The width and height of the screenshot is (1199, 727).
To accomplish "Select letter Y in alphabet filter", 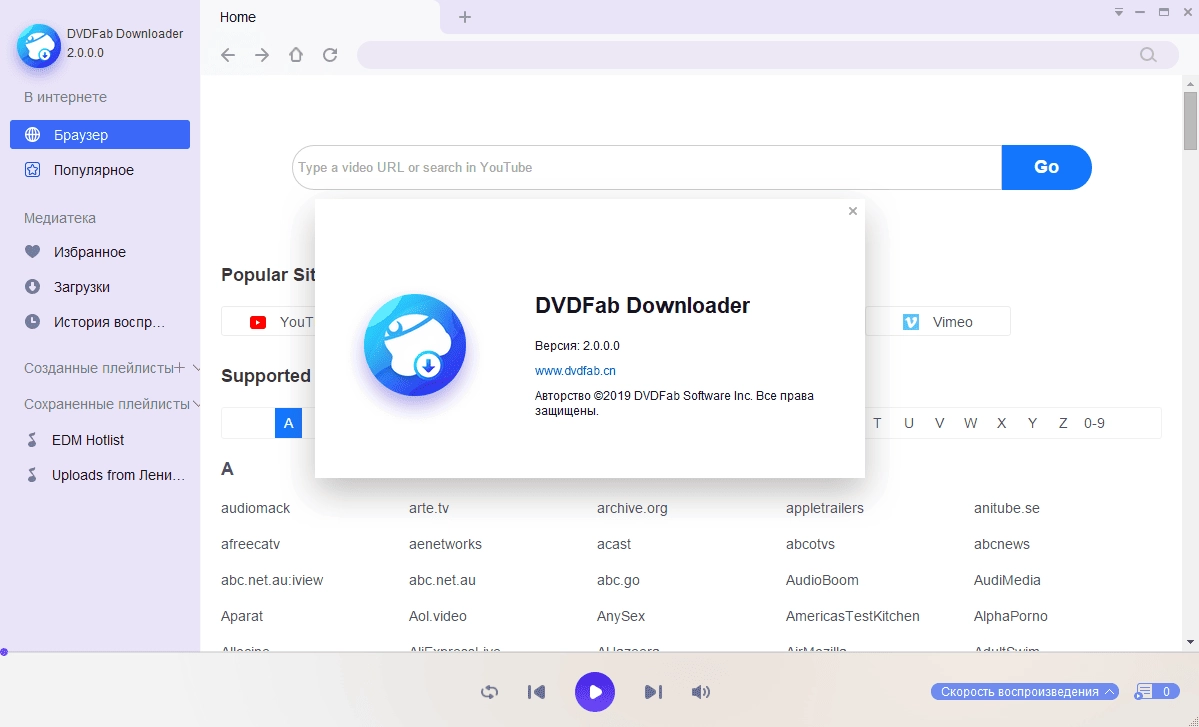I will tap(1032, 423).
